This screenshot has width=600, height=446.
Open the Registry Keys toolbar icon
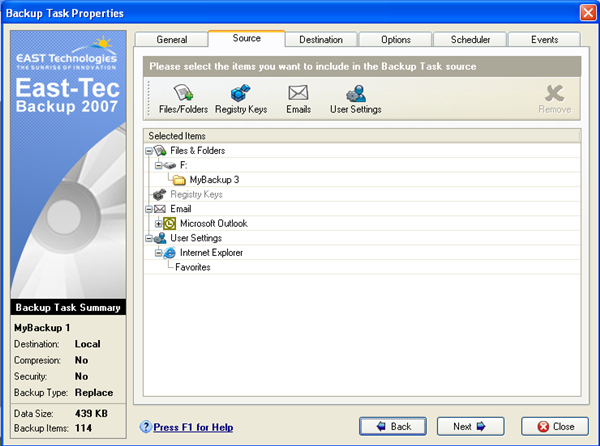pos(241,93)
